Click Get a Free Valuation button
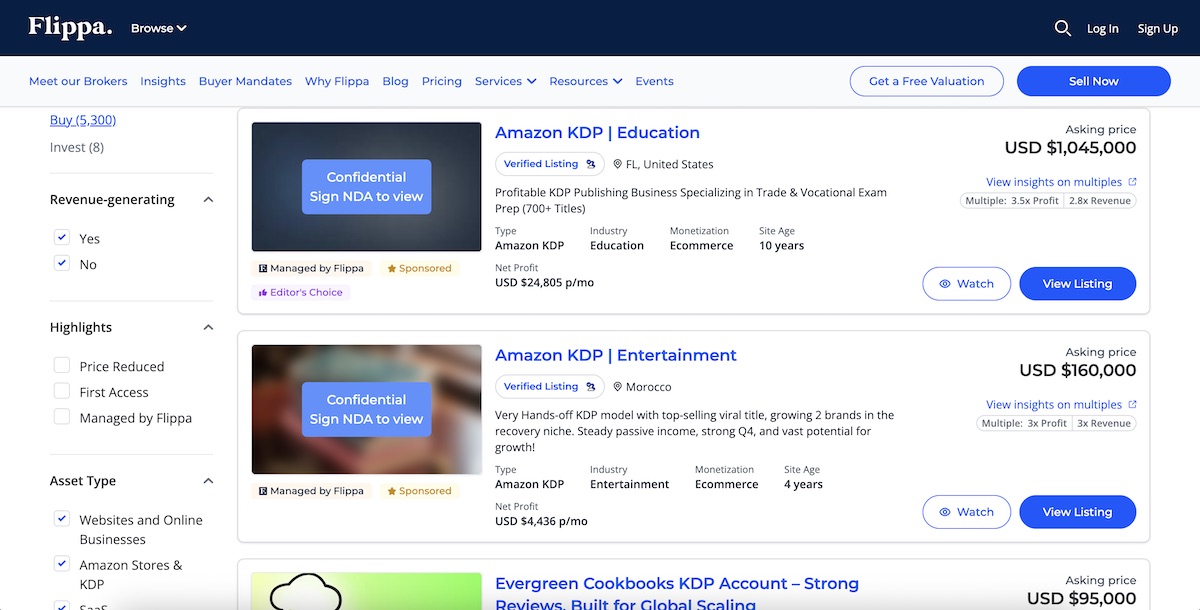Viewport: 1200px width, 610px height. click(927, 81)
